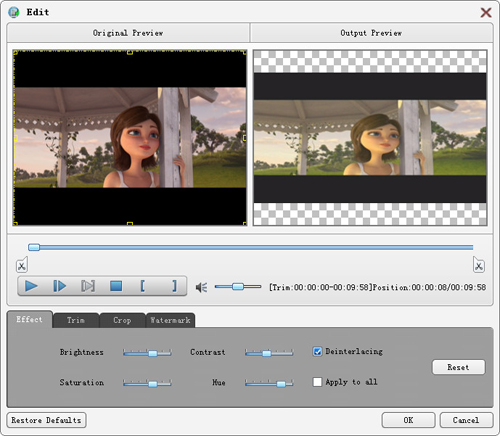Click the Edit window app icon
Viewport: 500px width, 436px height.
(14, 12)
